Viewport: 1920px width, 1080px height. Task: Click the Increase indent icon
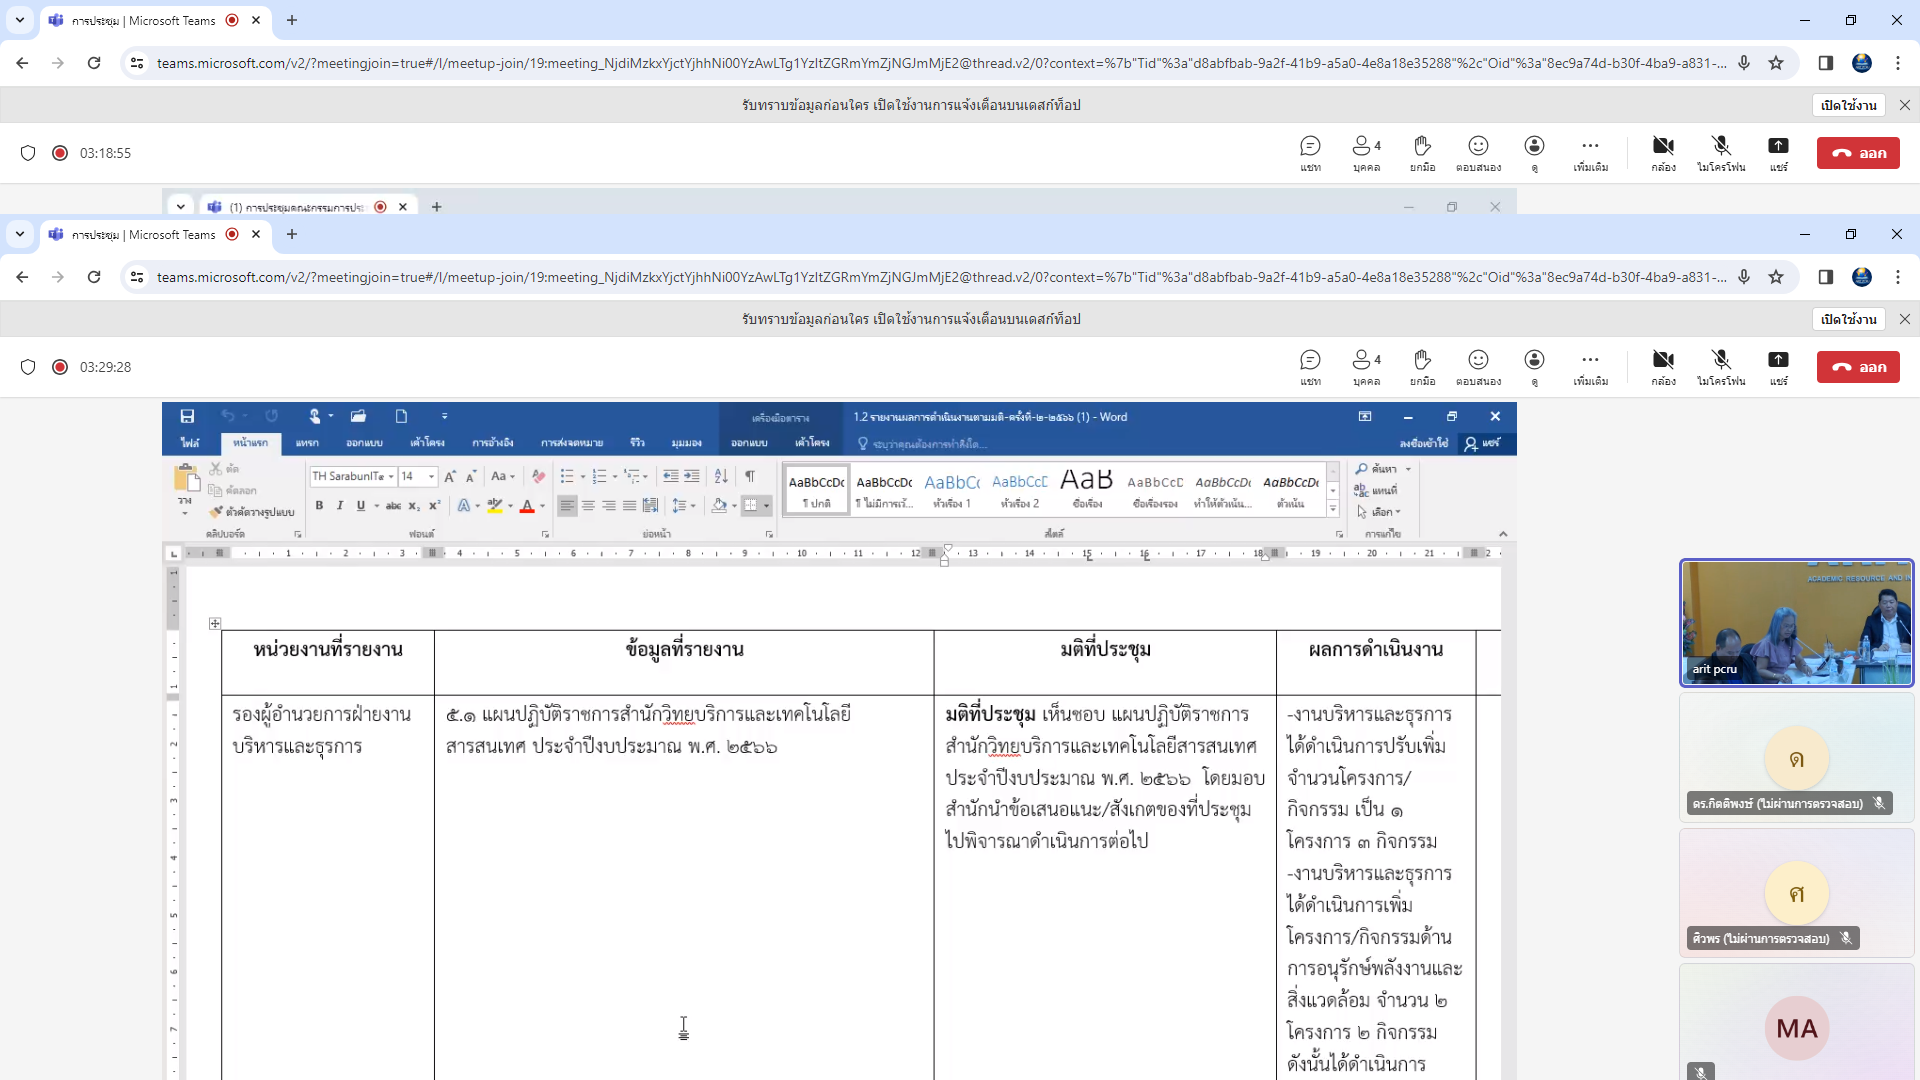pos(691,476)
